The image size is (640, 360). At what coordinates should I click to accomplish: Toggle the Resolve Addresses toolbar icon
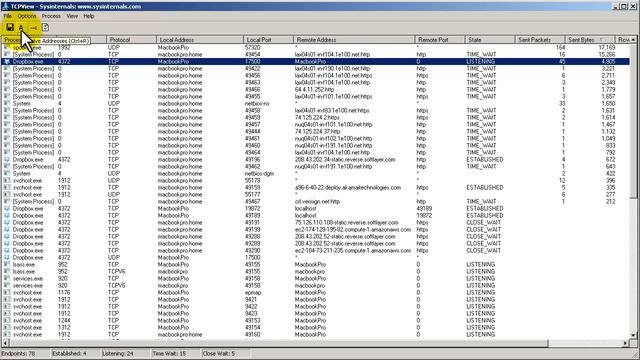(21, 28)
